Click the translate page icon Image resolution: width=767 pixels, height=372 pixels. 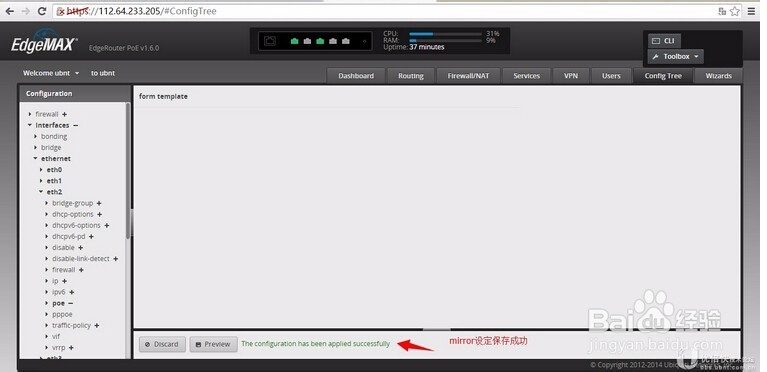(x=722, y=11)
